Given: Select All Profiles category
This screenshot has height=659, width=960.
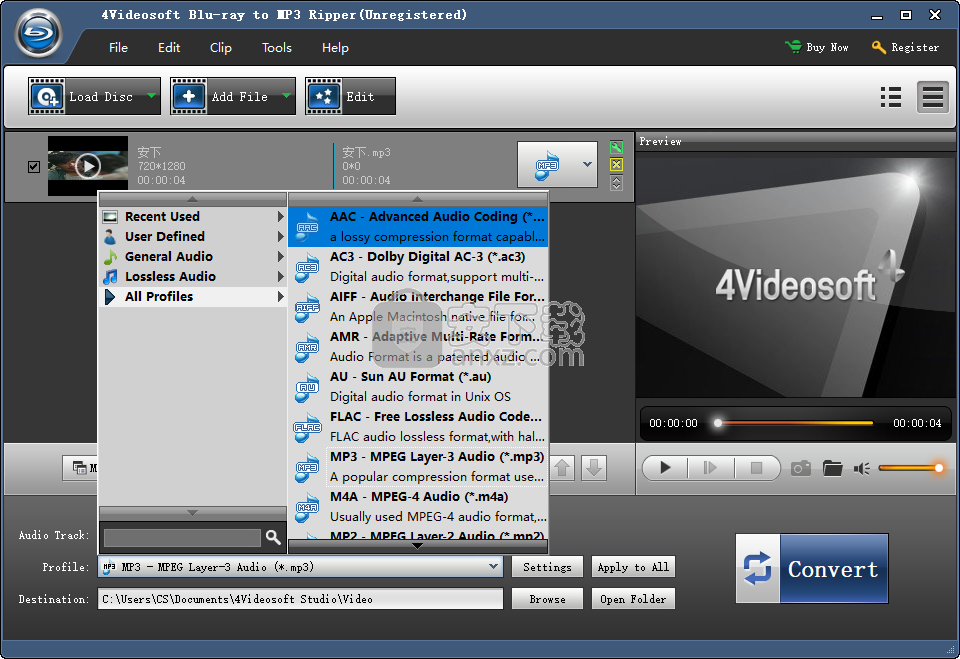Looking at the screenshot, I should [193, 296].
